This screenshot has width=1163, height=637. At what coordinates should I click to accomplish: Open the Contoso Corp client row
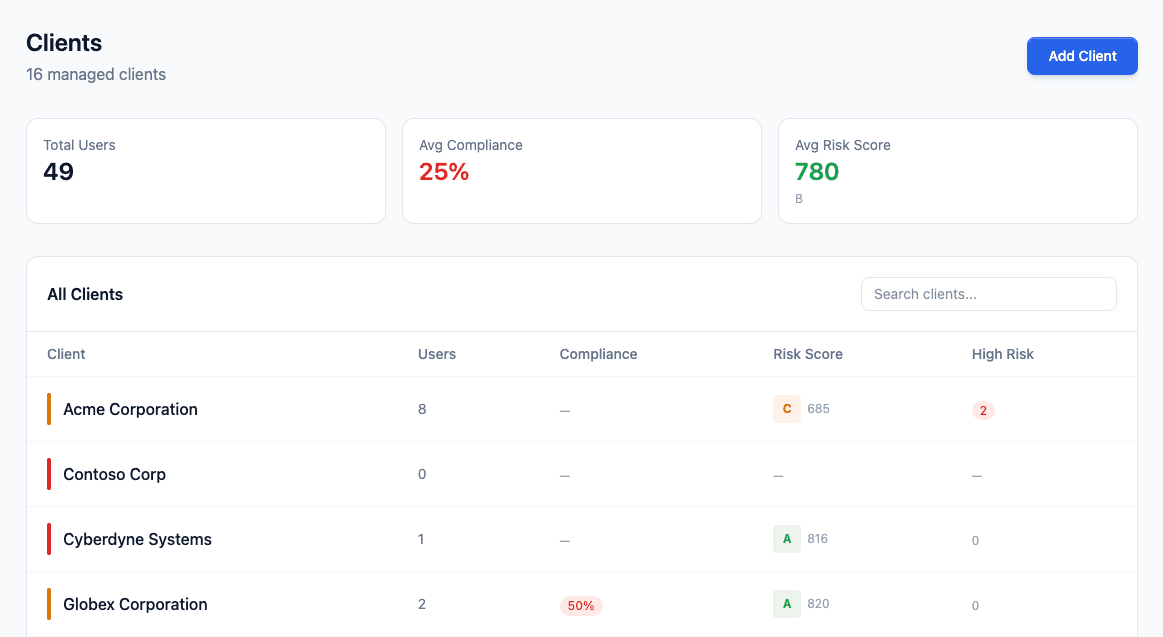(582, 475)
